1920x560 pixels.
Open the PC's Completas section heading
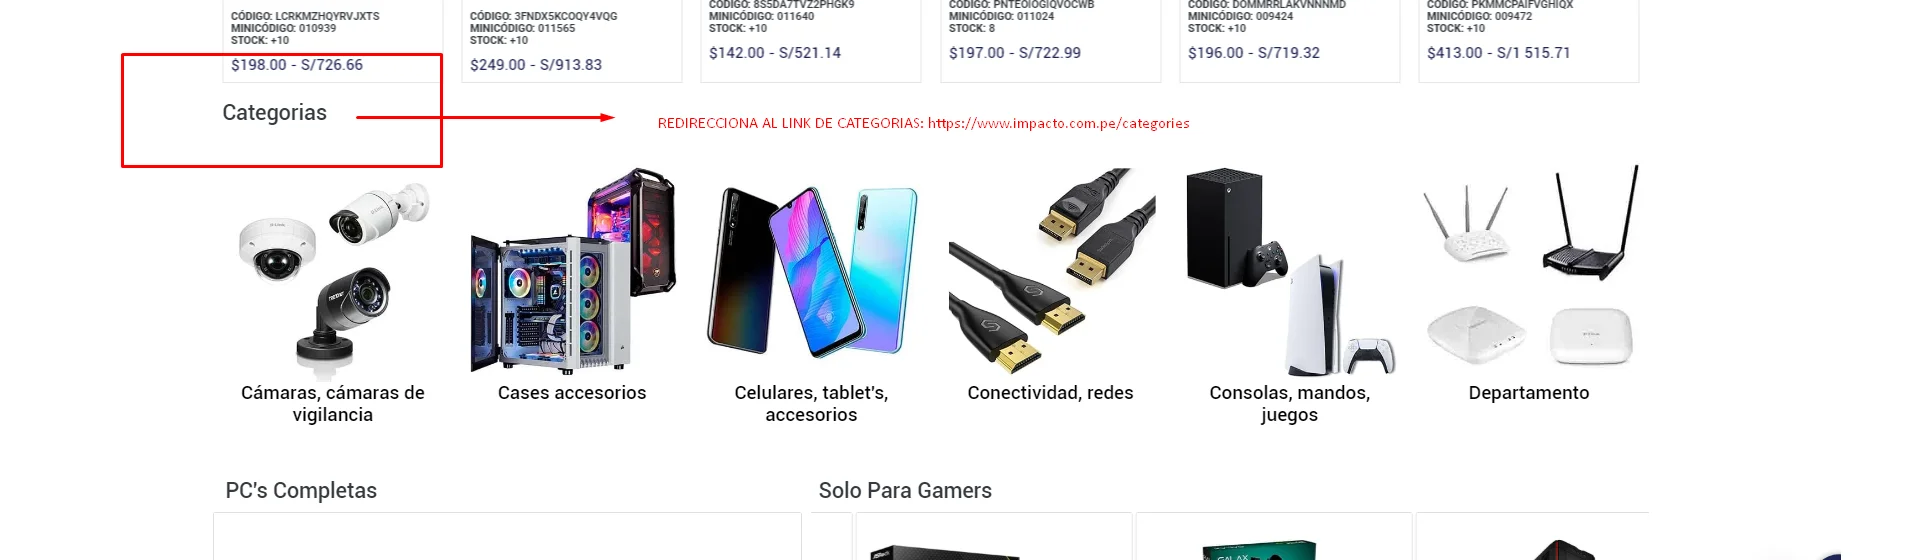301,491
